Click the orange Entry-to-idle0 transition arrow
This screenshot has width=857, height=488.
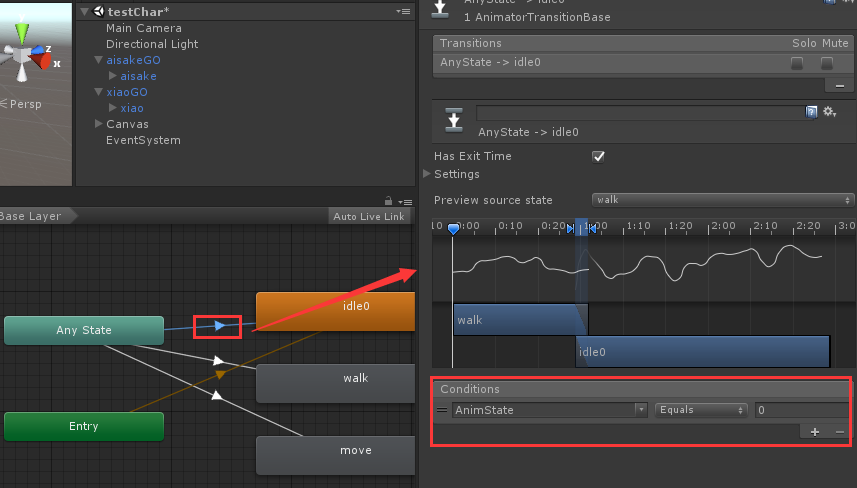220,374
